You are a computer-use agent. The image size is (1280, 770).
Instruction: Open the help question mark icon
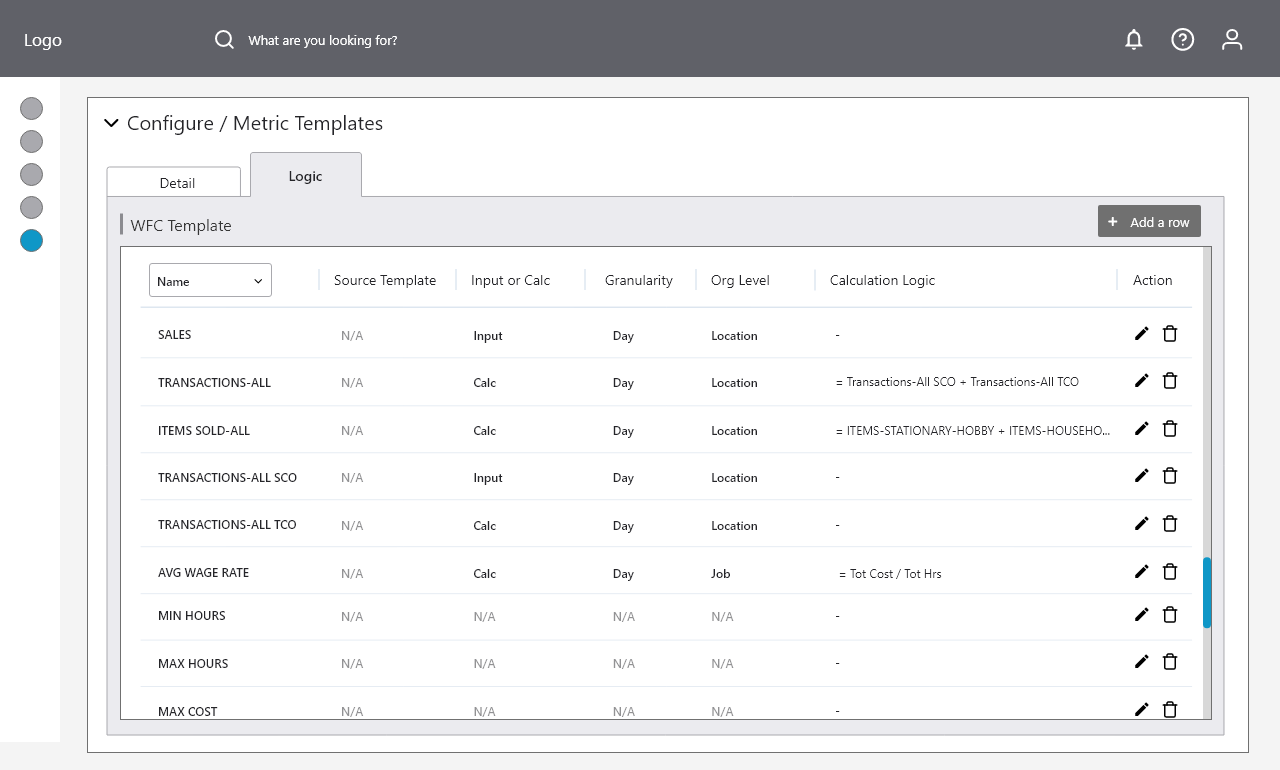[x=1183, y=40]
